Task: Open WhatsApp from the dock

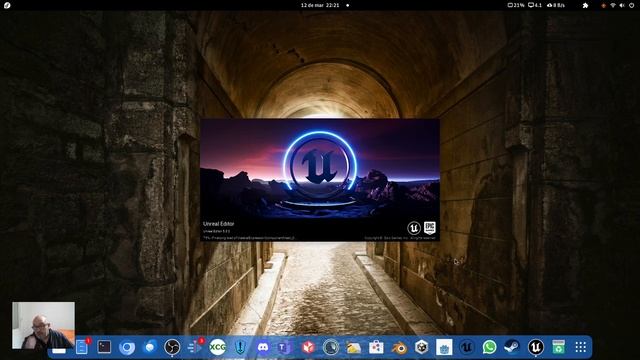Action: (x=489, y=347)
